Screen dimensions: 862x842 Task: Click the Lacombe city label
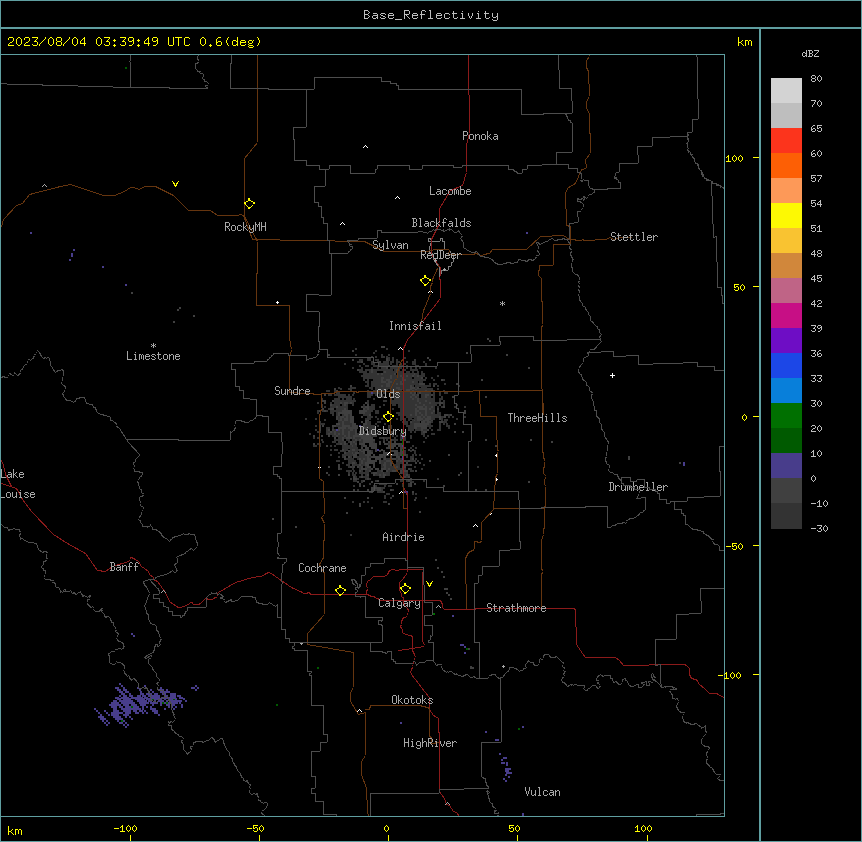click(450, 191)
